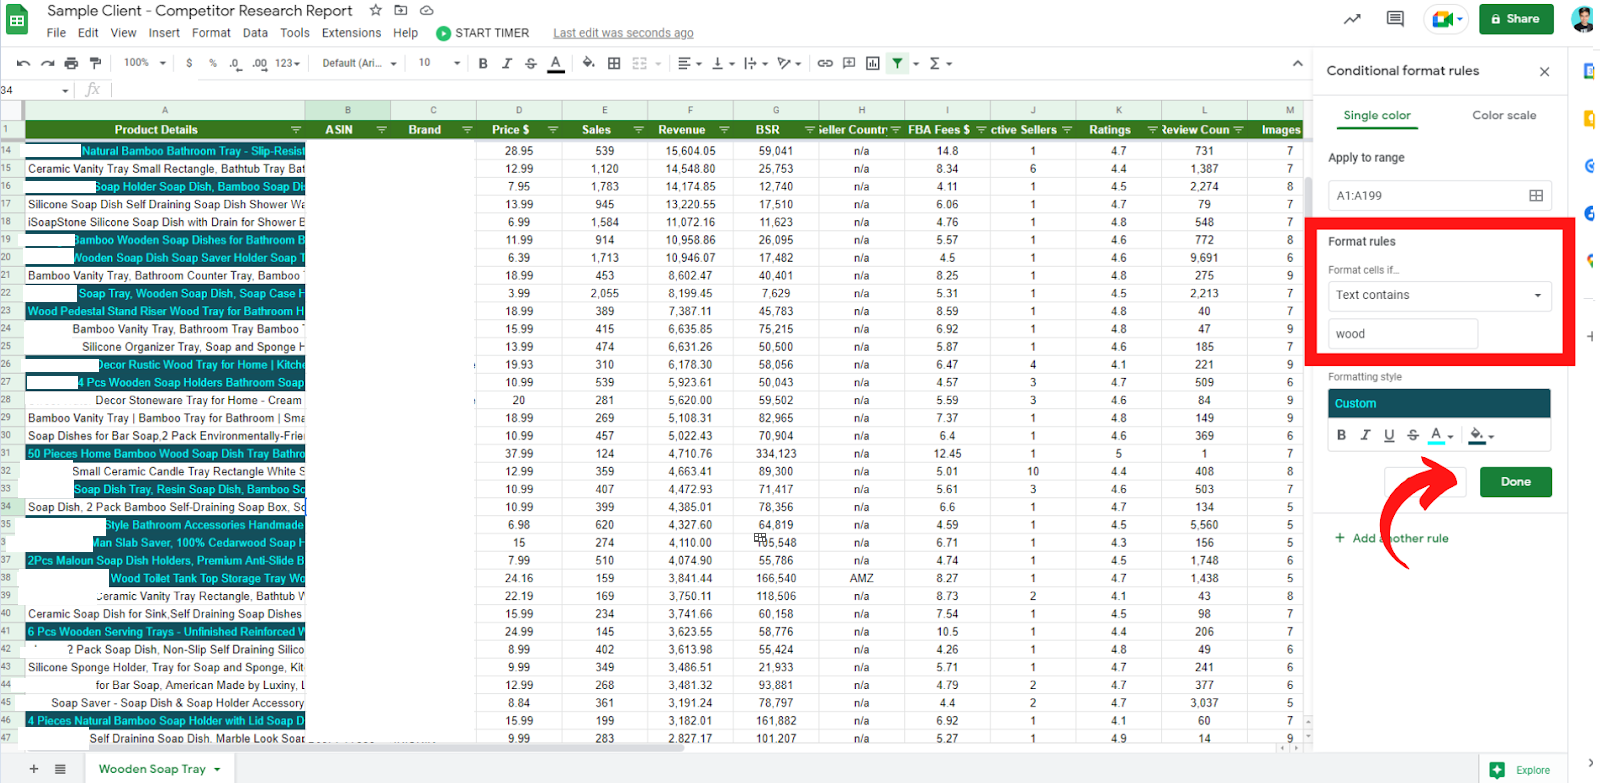Click the green Done button
The image size is (1600, 783).
[1515, 482]
